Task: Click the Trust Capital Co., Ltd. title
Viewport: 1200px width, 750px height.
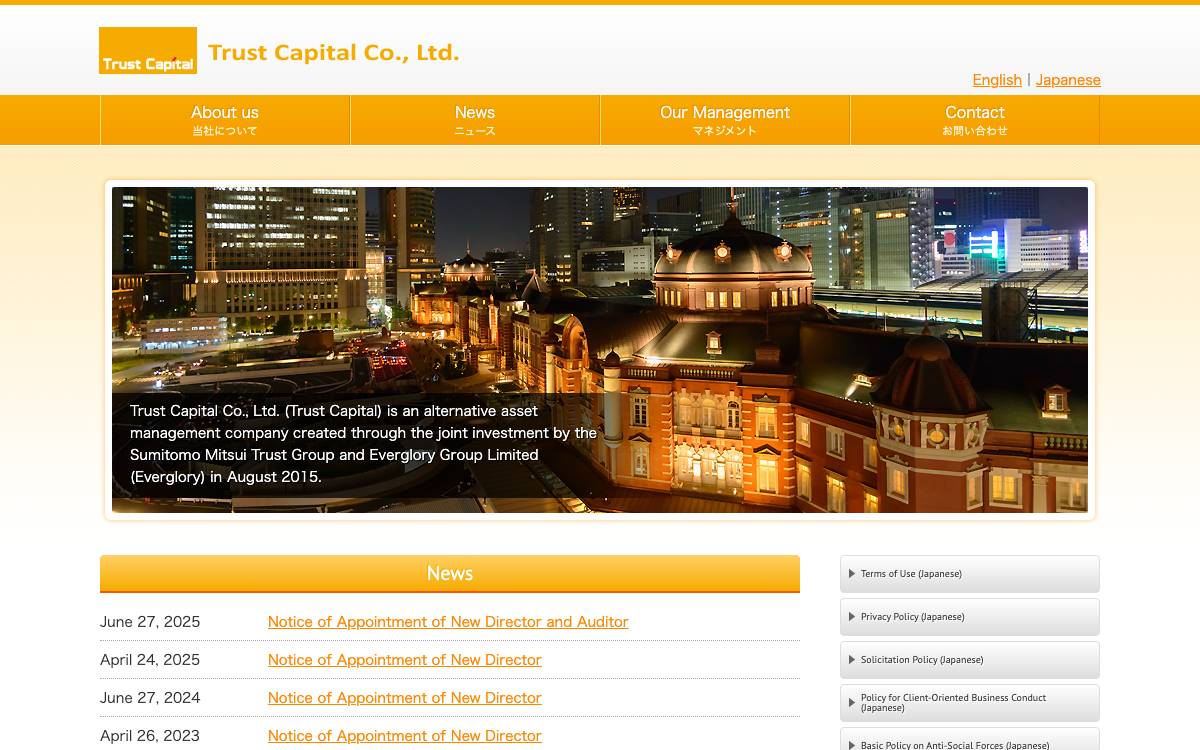Action: point(333,52)
